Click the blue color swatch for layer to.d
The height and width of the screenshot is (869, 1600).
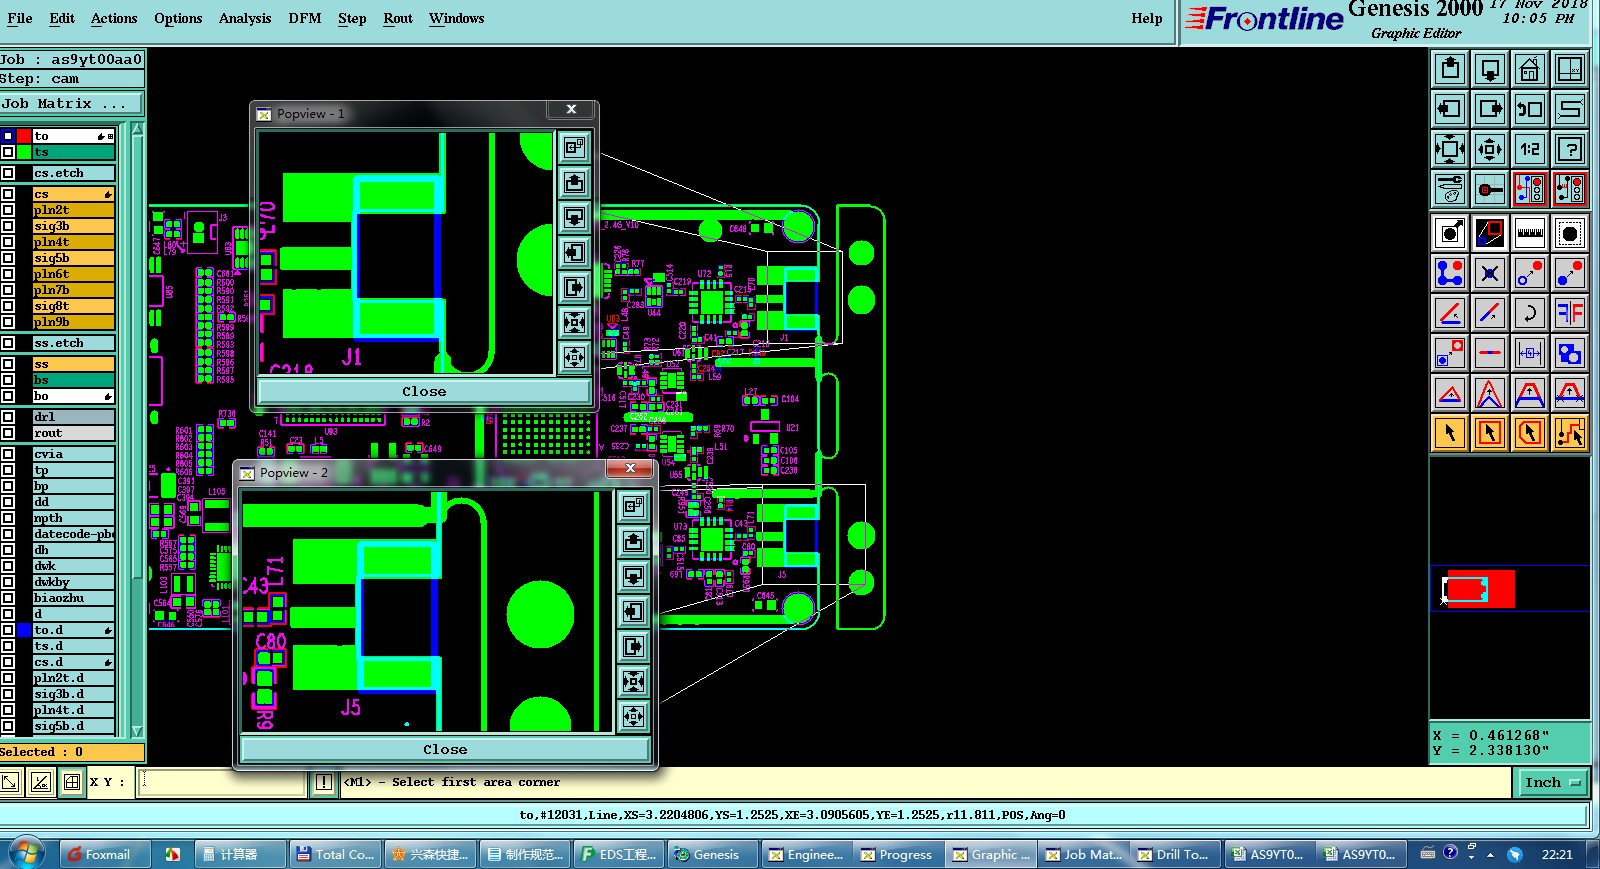[x=24, y=630]
